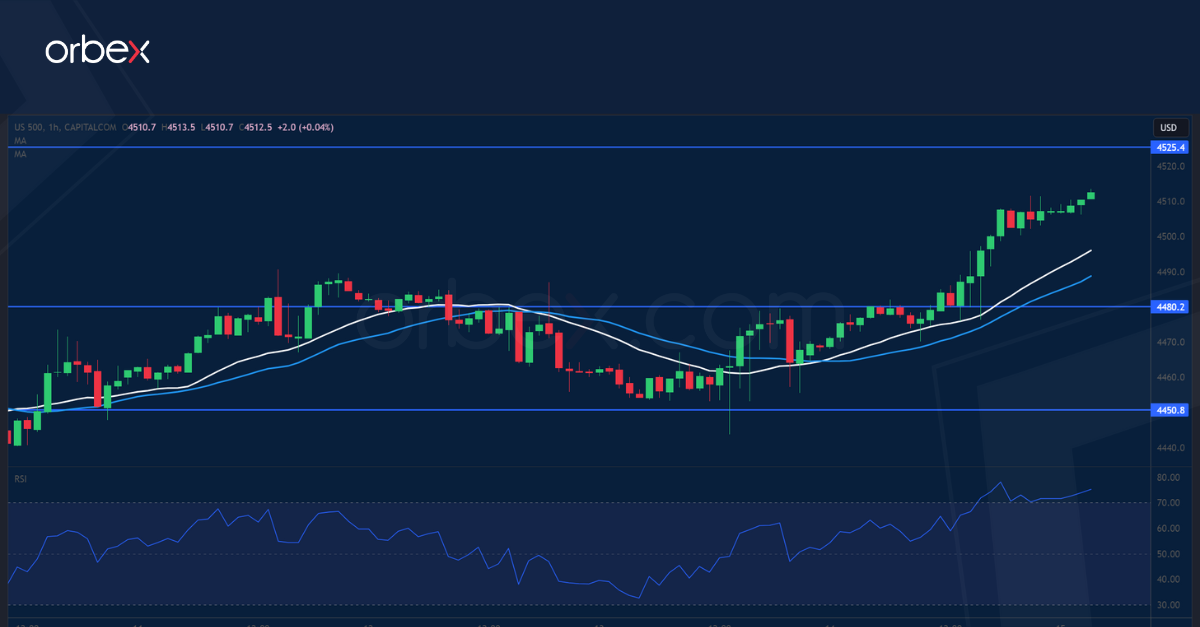
Task: Click the 4525.4 price level tag
Action: pos(1170,147)
